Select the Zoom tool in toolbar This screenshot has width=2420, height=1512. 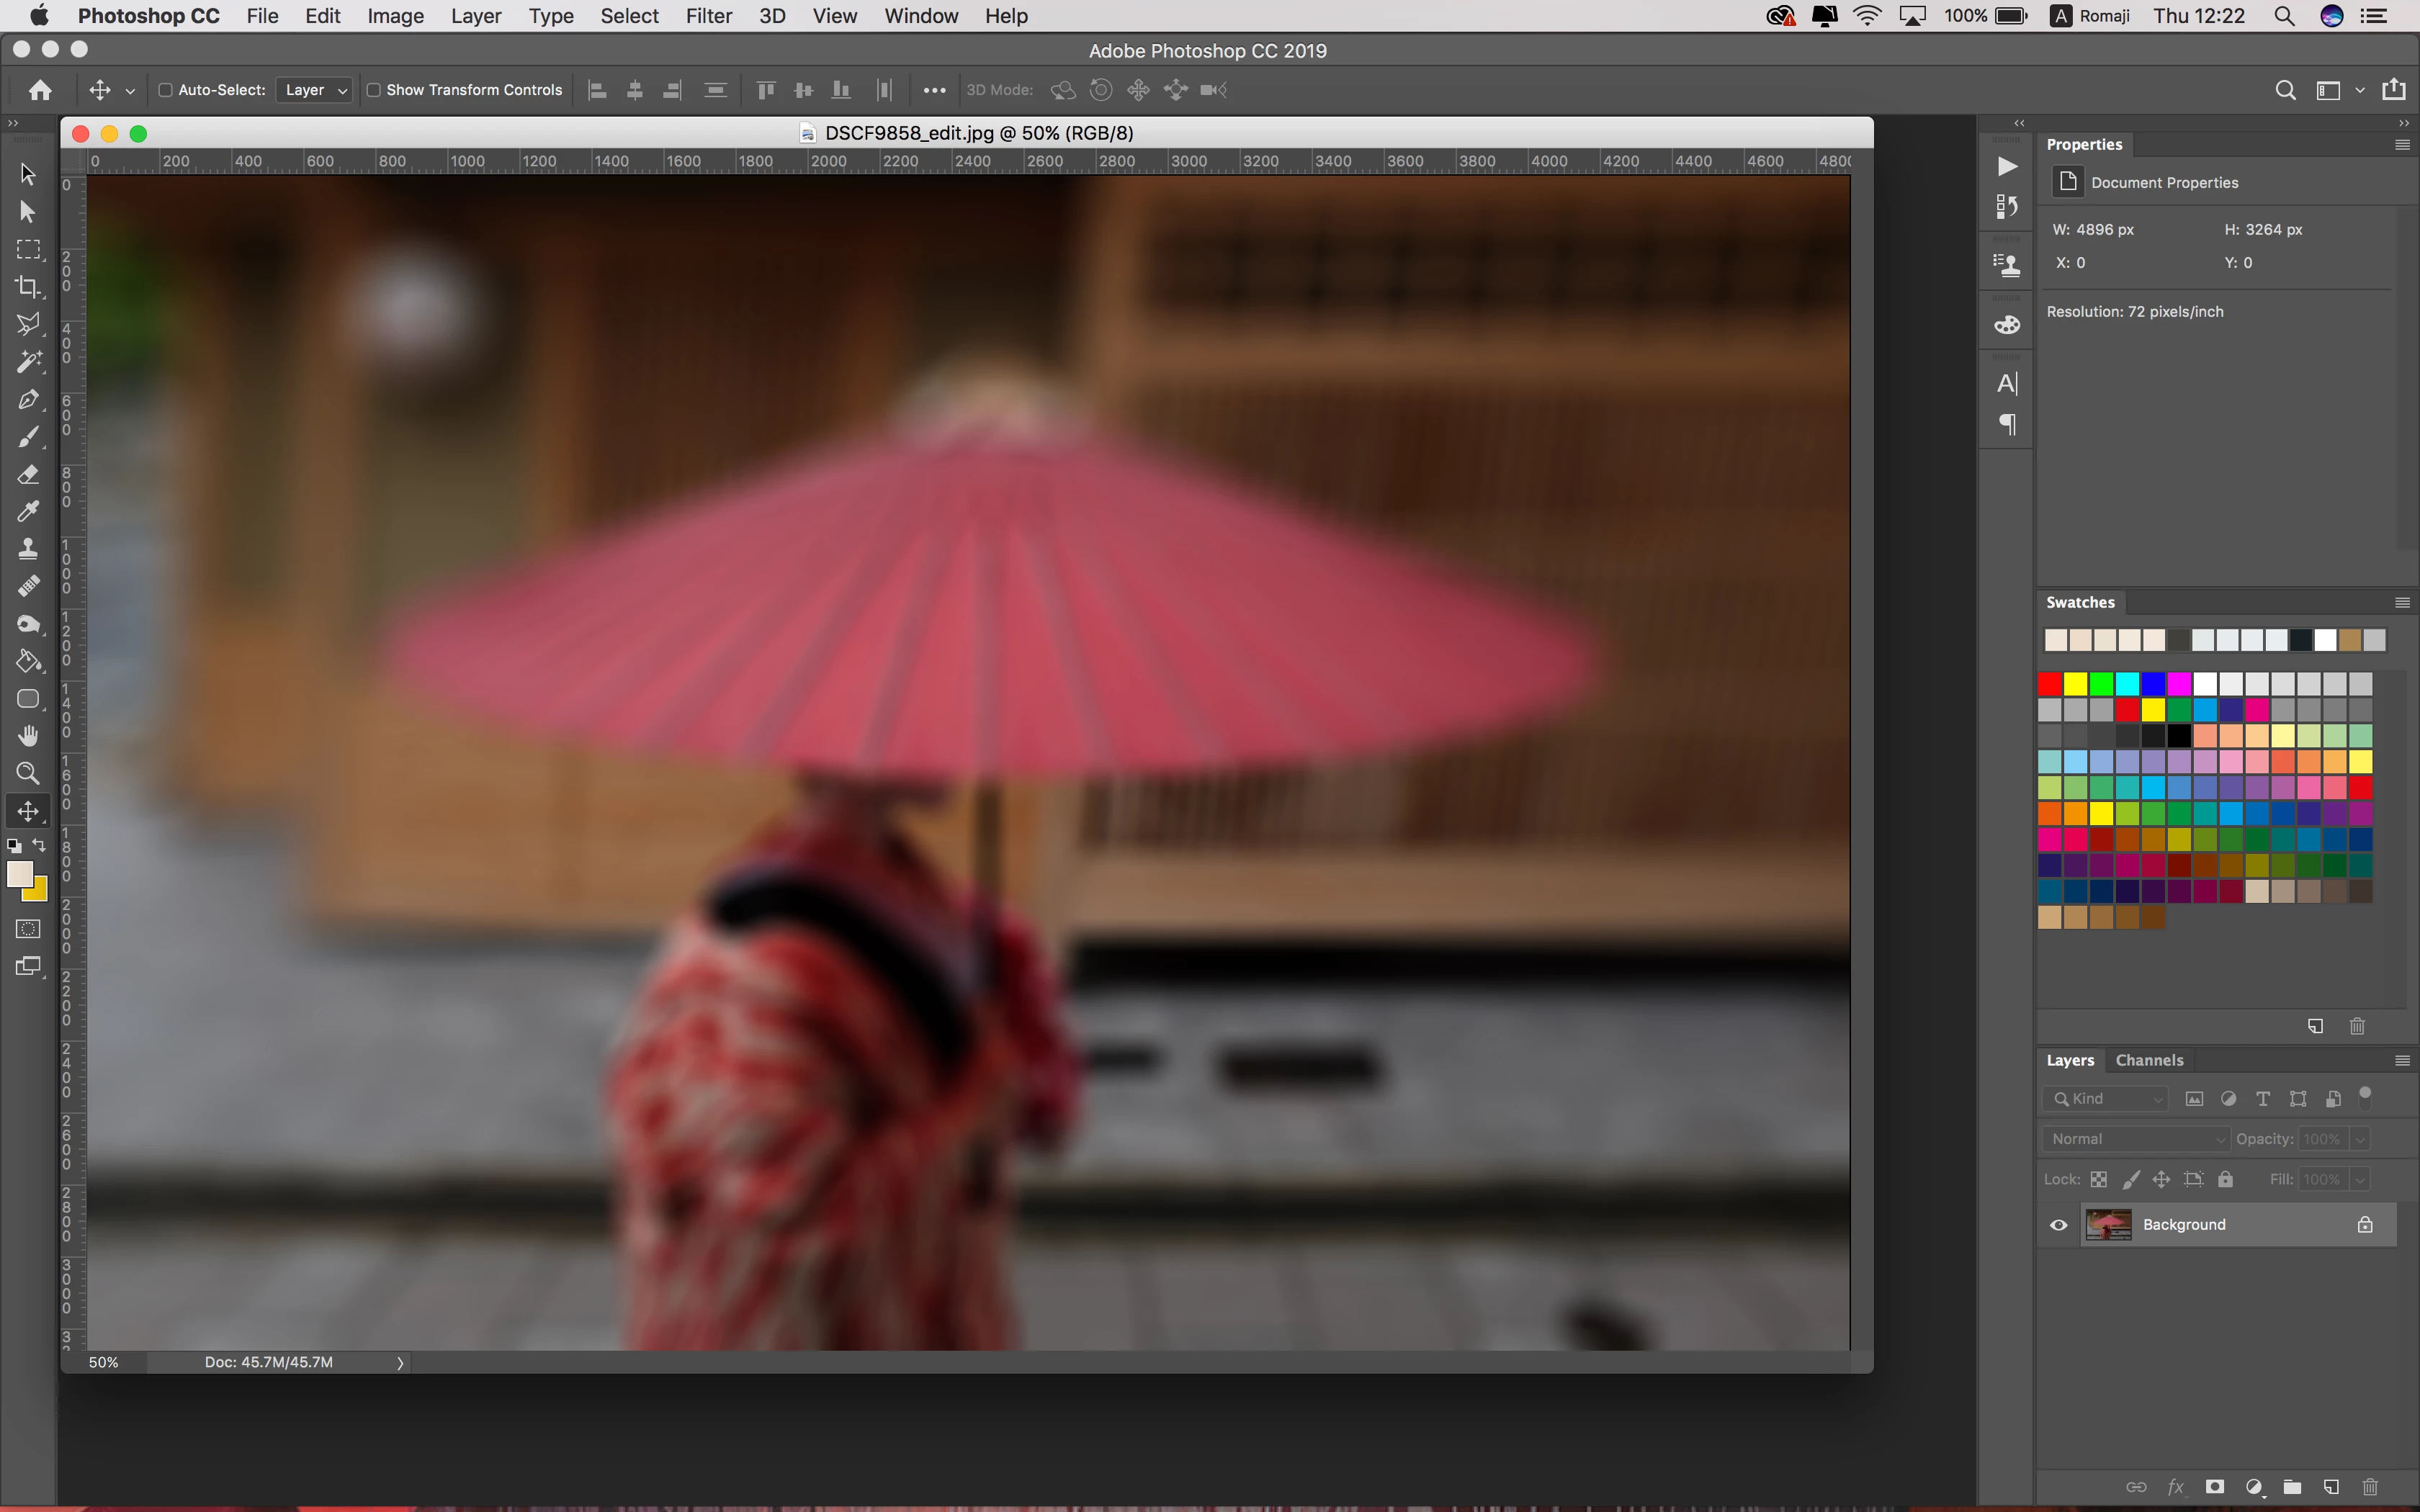point(28,773)
